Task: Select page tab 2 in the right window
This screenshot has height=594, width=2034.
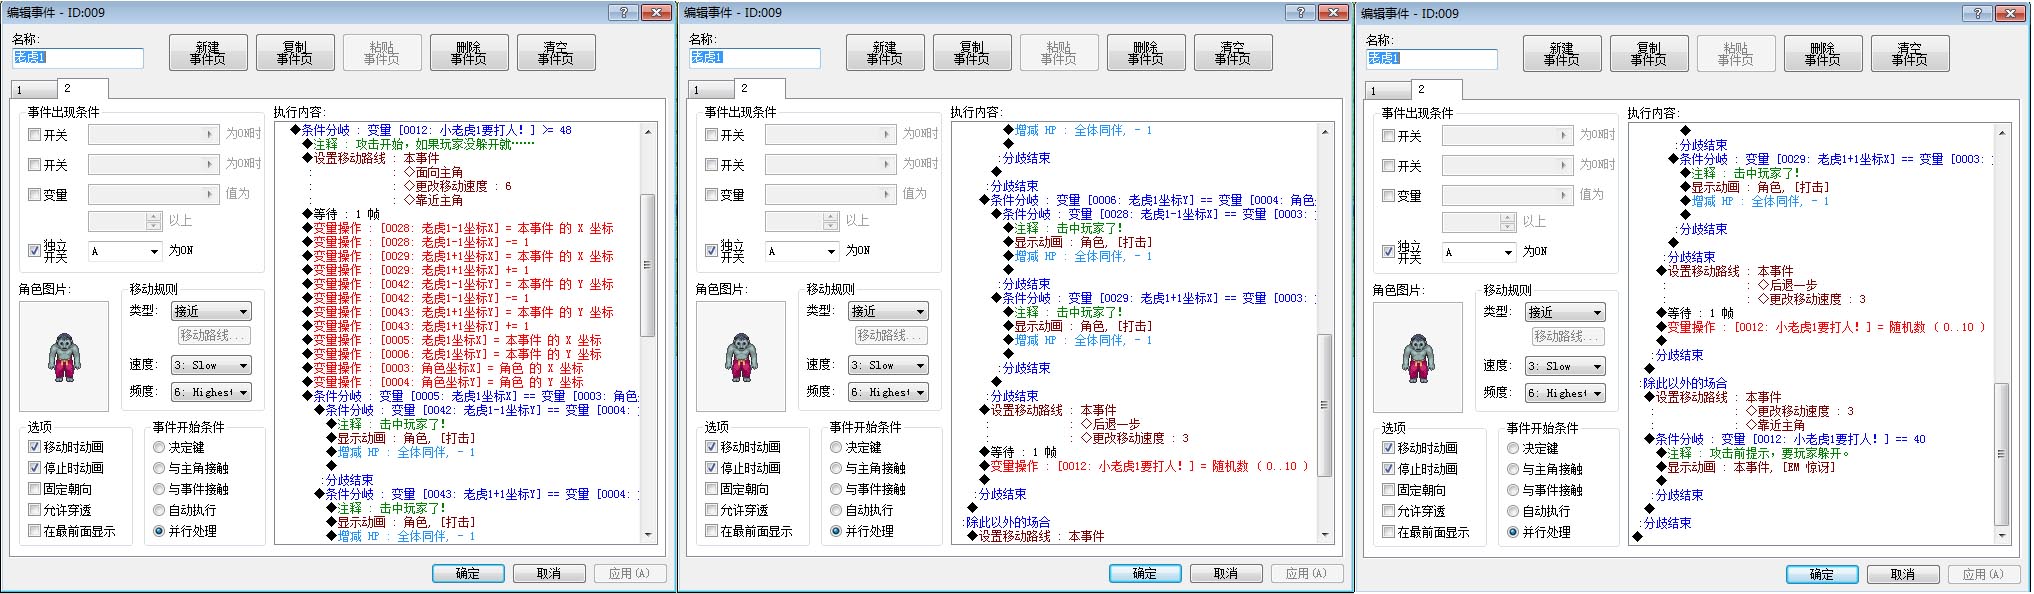Action: pyautogui.click(x=1436, y=89)
